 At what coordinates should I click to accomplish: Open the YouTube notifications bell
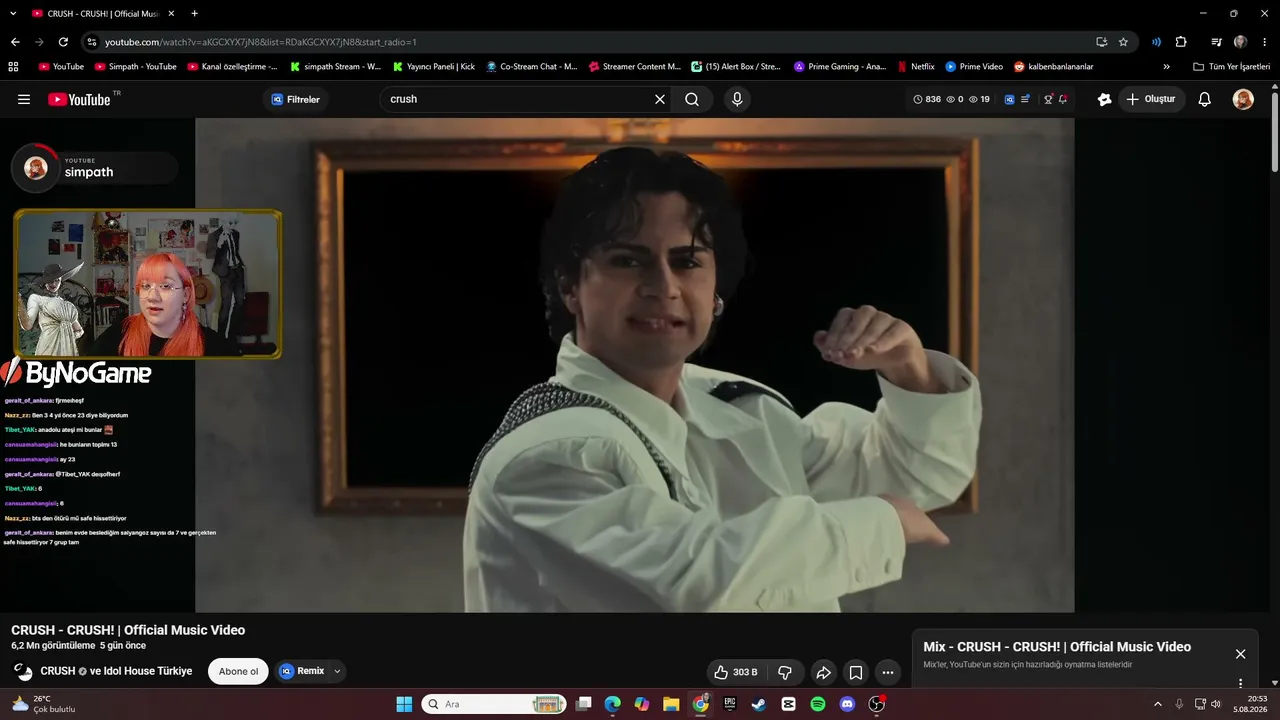click(x=1205, y=99)
